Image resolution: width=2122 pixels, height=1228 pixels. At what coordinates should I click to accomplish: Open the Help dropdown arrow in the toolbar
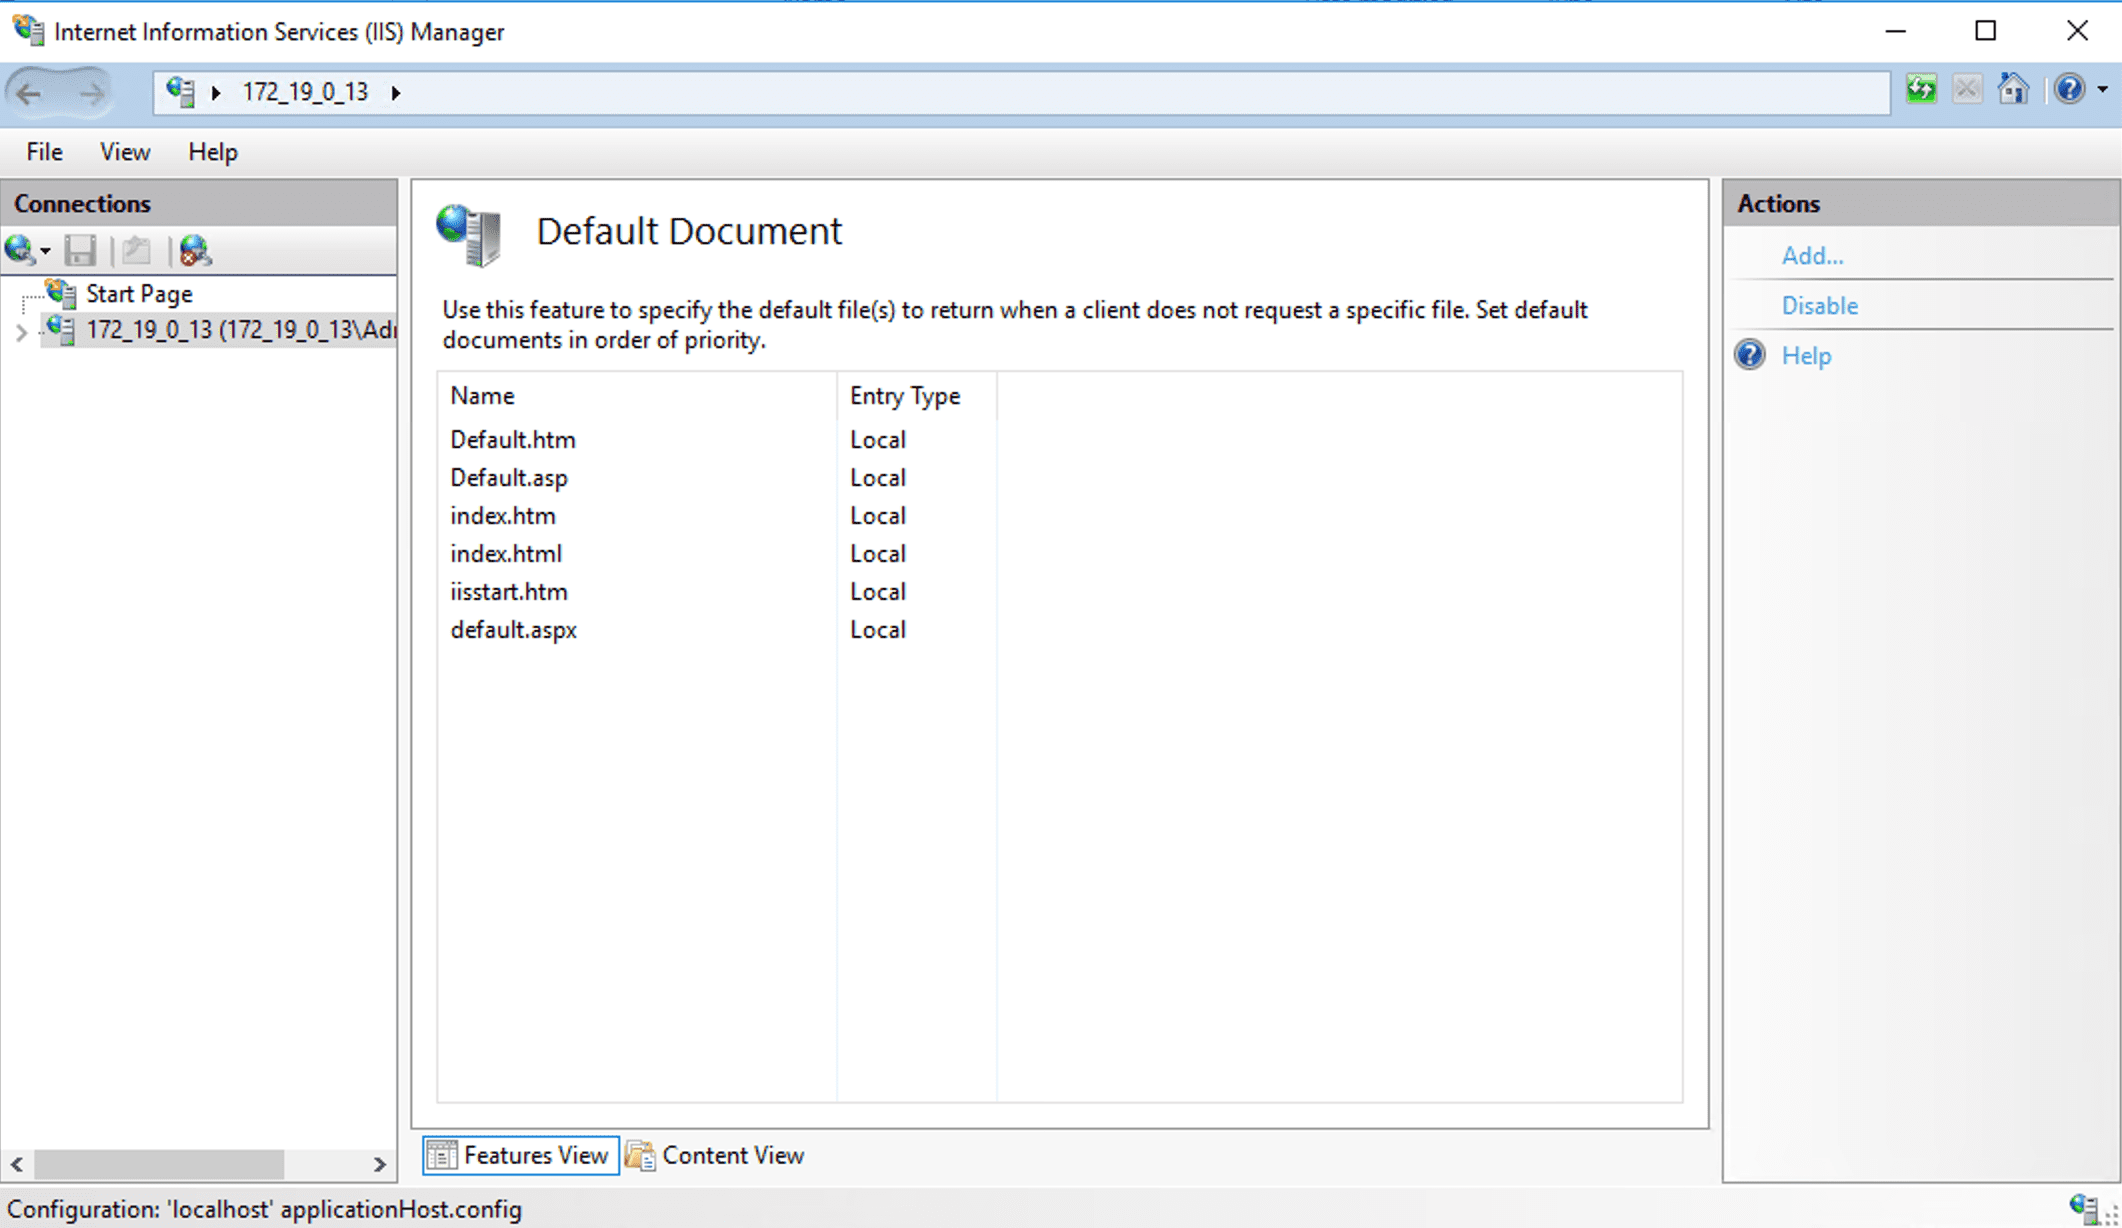2102,90
